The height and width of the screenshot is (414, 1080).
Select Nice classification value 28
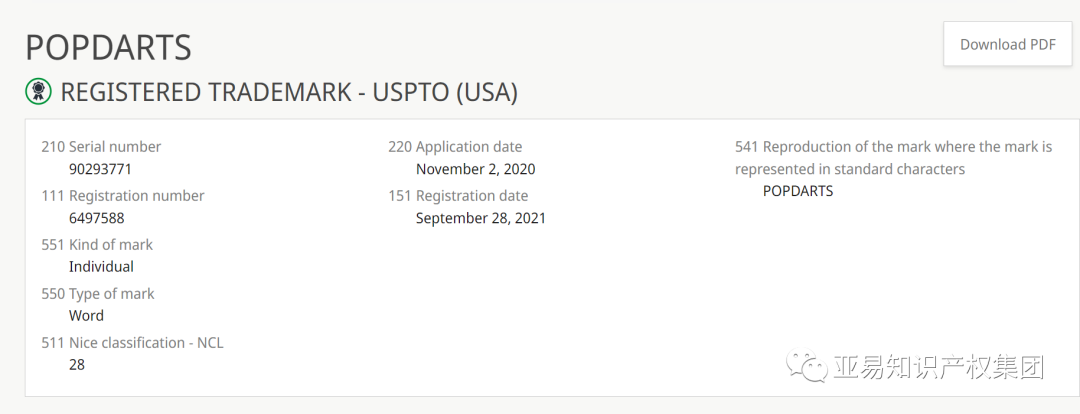coord(77,365)
